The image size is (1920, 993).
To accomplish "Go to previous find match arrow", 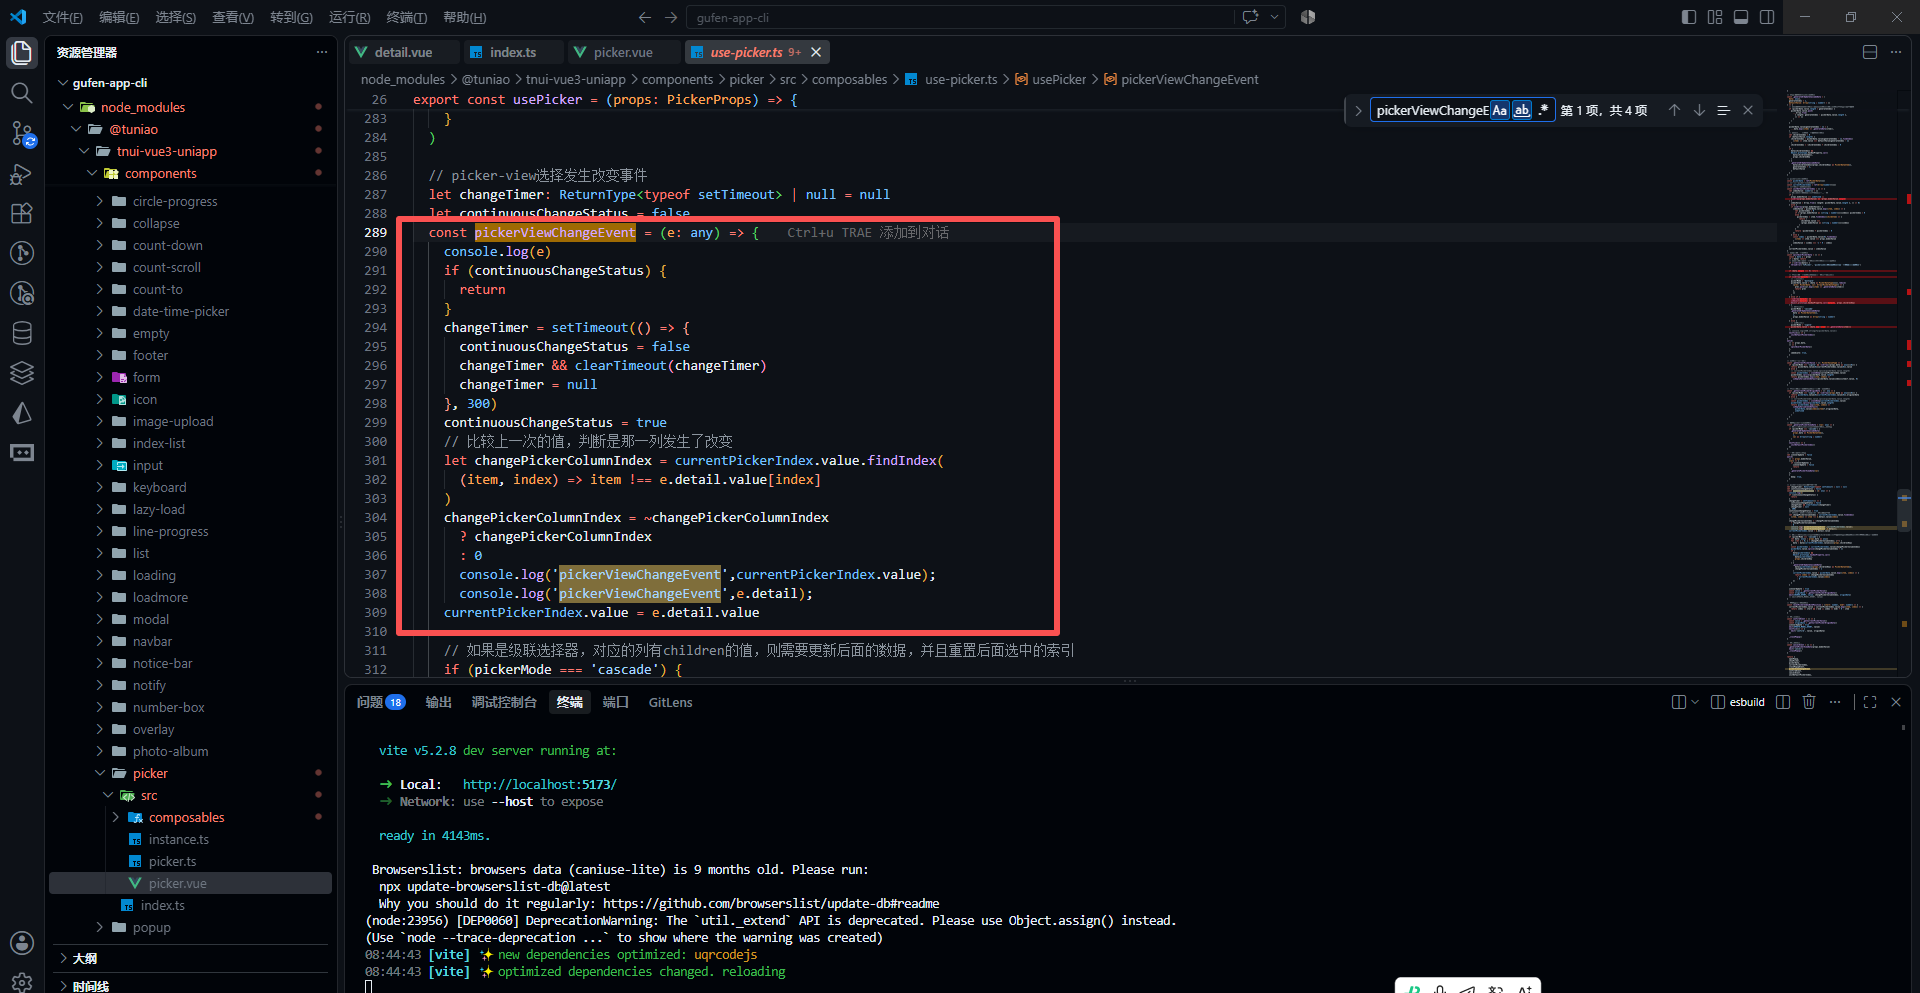I will coord(1674,110).
